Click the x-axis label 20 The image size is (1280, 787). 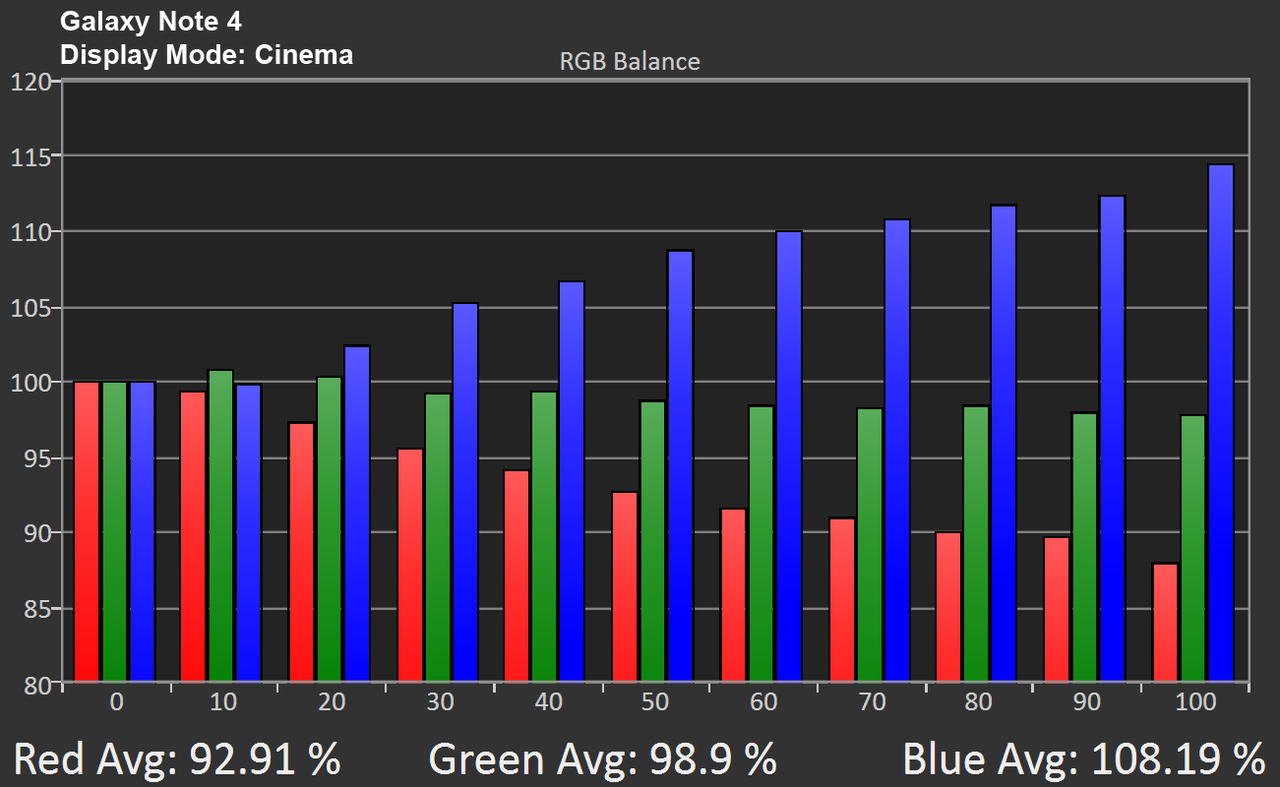[x=332, y=702]
